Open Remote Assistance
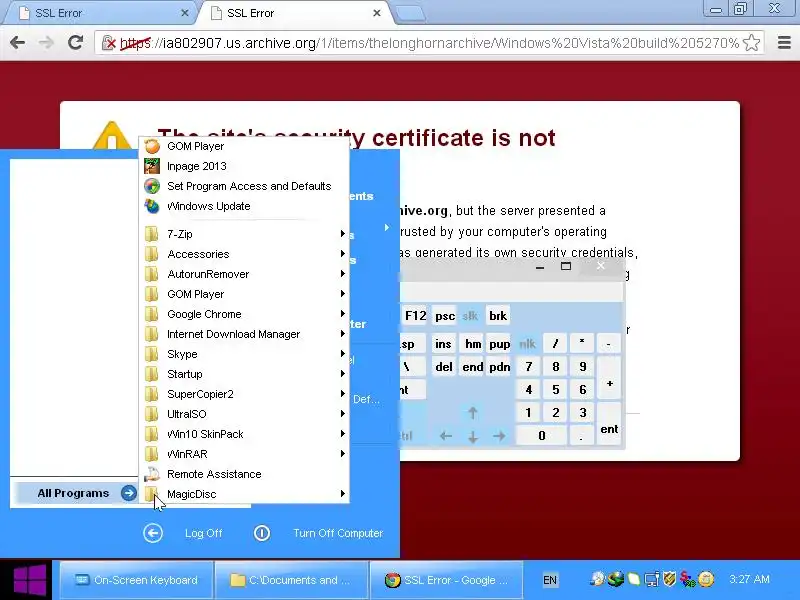 coord(244,474)
